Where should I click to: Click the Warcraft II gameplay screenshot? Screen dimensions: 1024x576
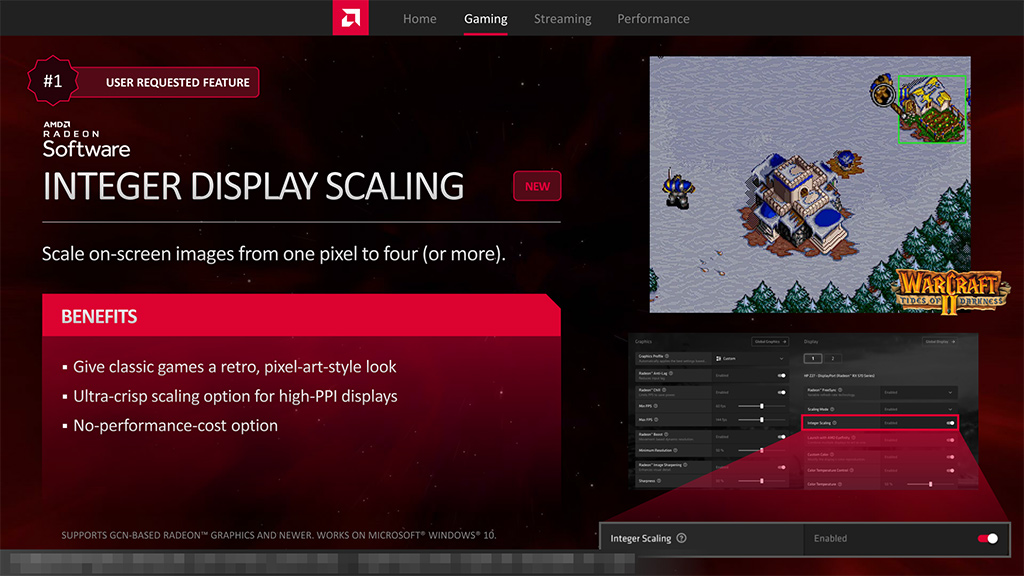pos(810,184)
